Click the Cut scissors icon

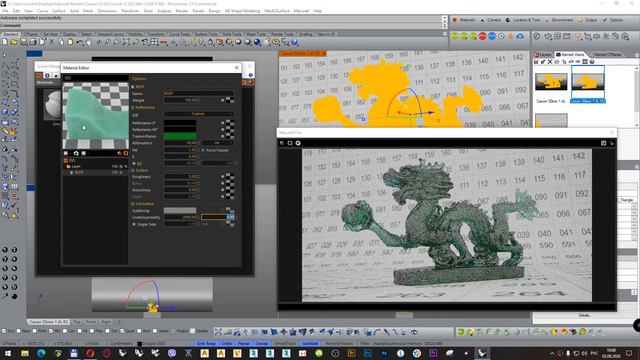pyautogui.click(x=52, y=42)
